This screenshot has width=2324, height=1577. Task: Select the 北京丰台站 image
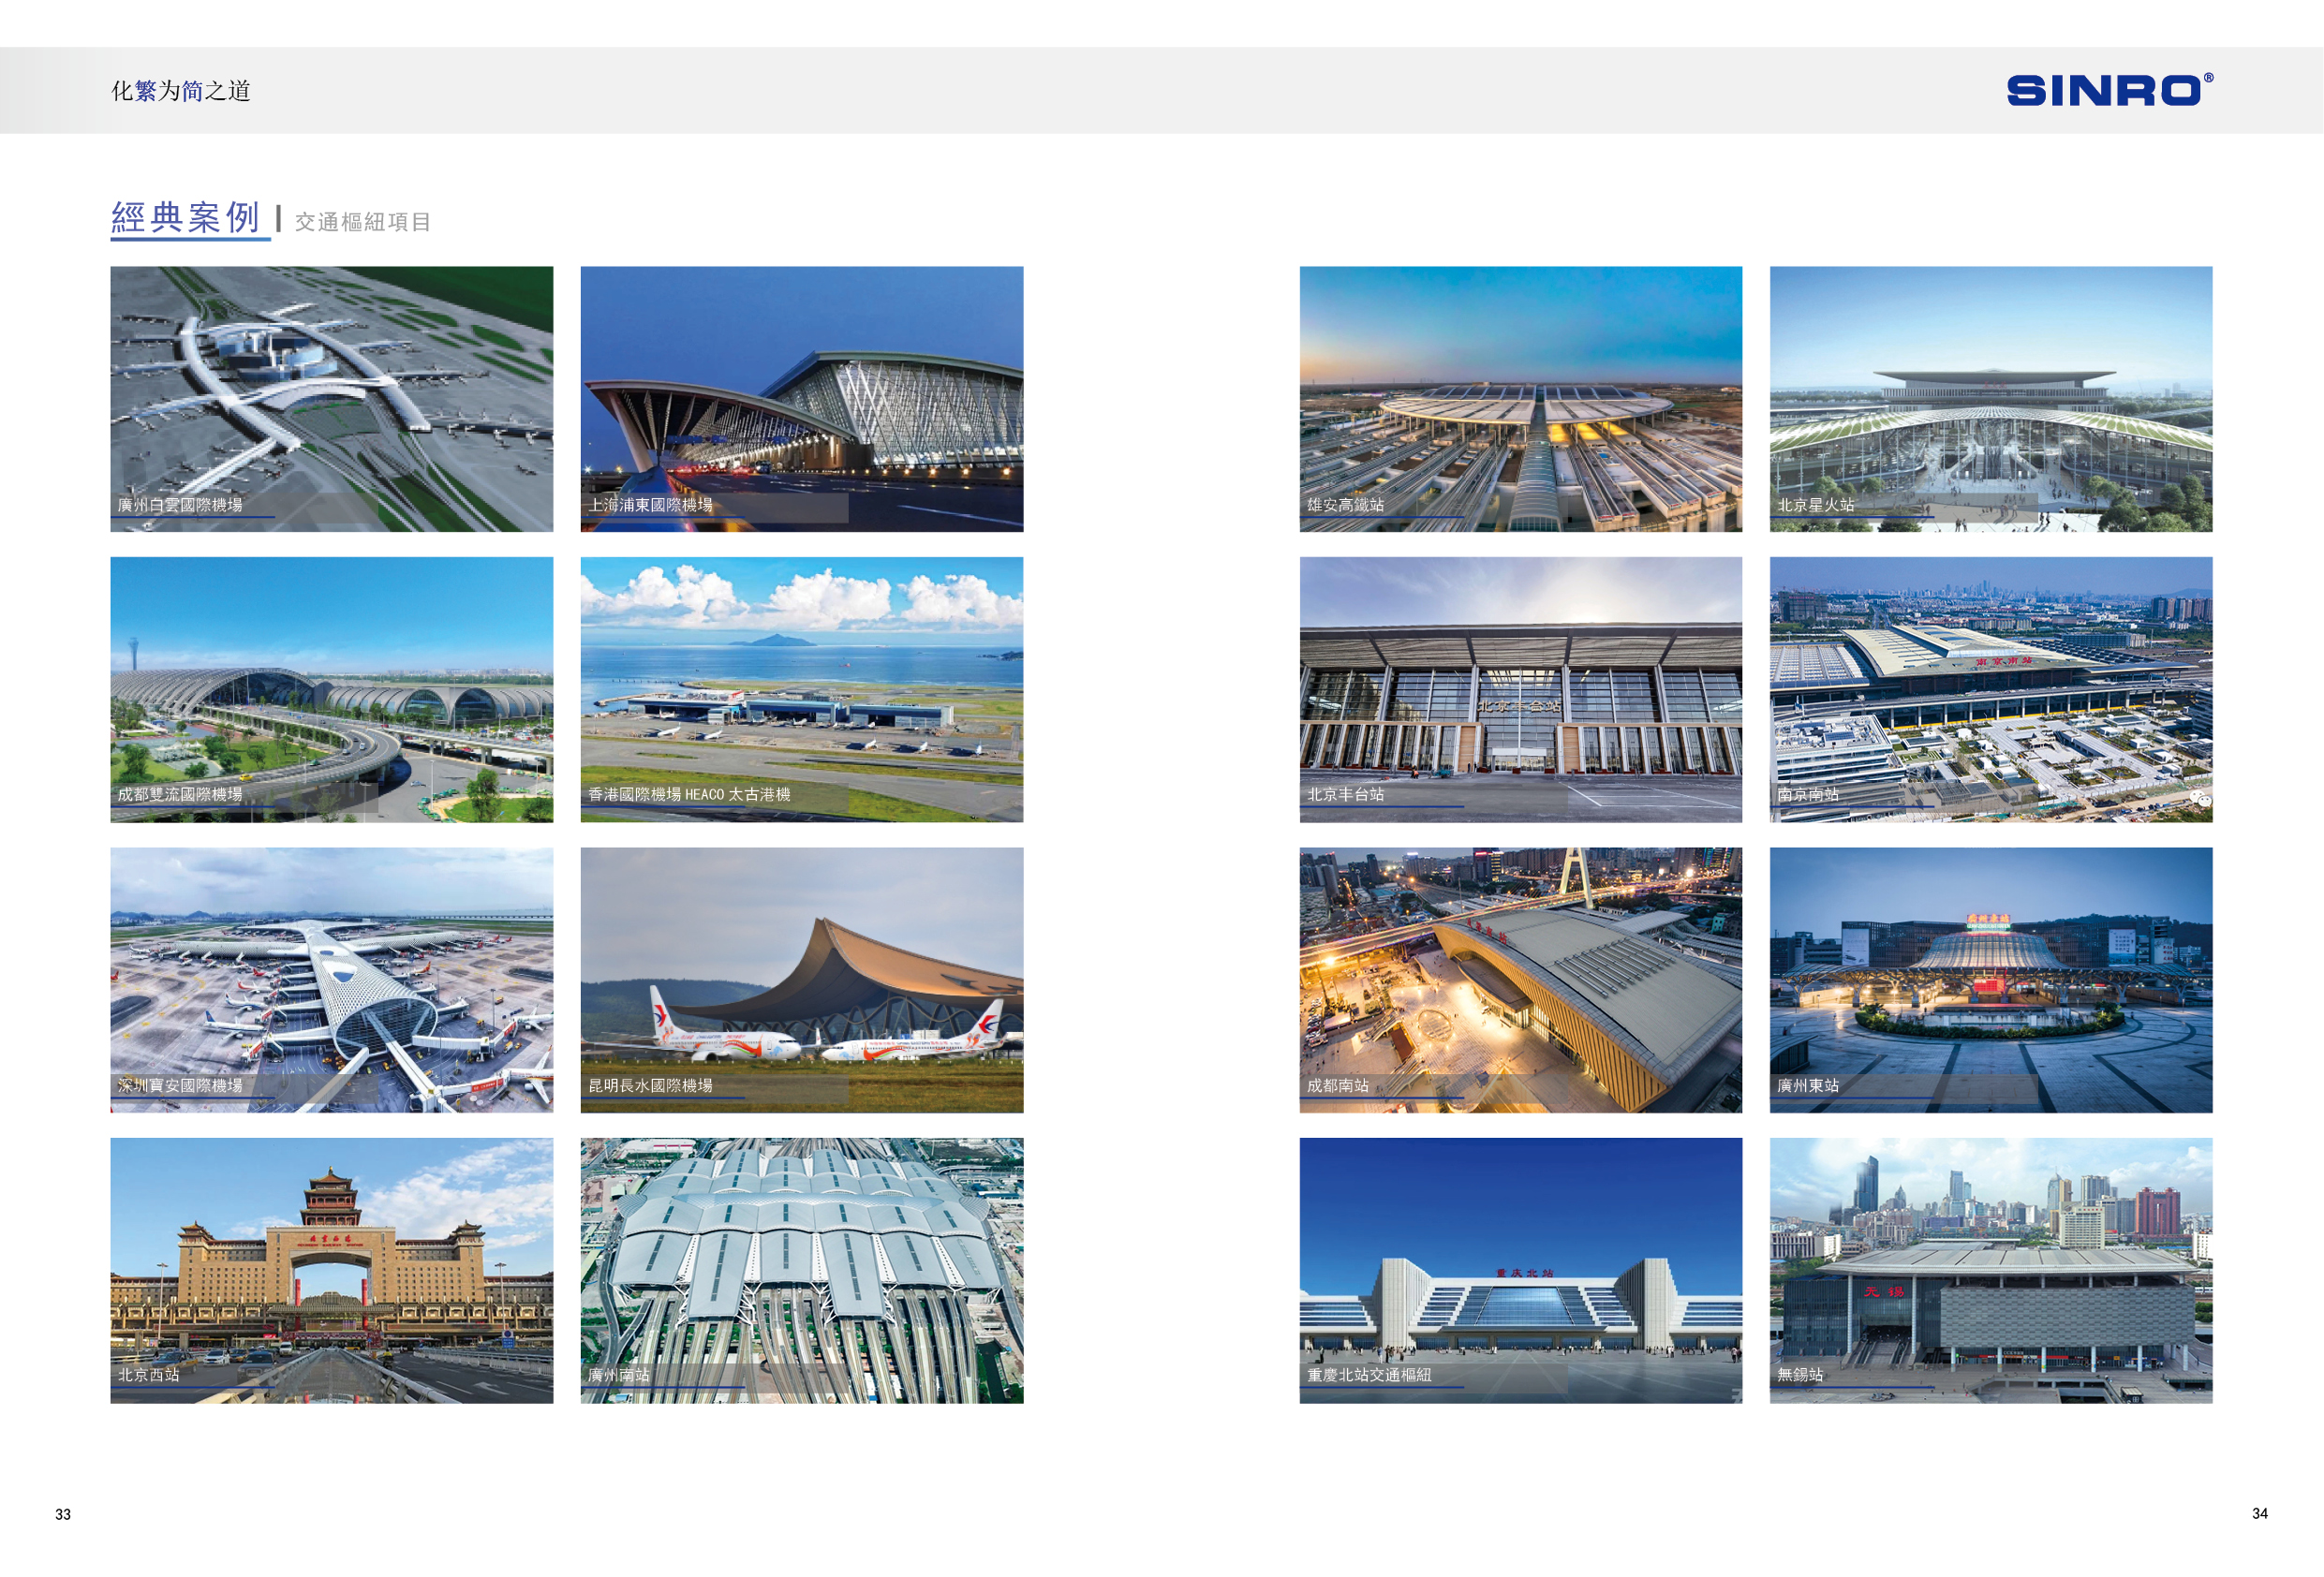tap(1521, 689)
